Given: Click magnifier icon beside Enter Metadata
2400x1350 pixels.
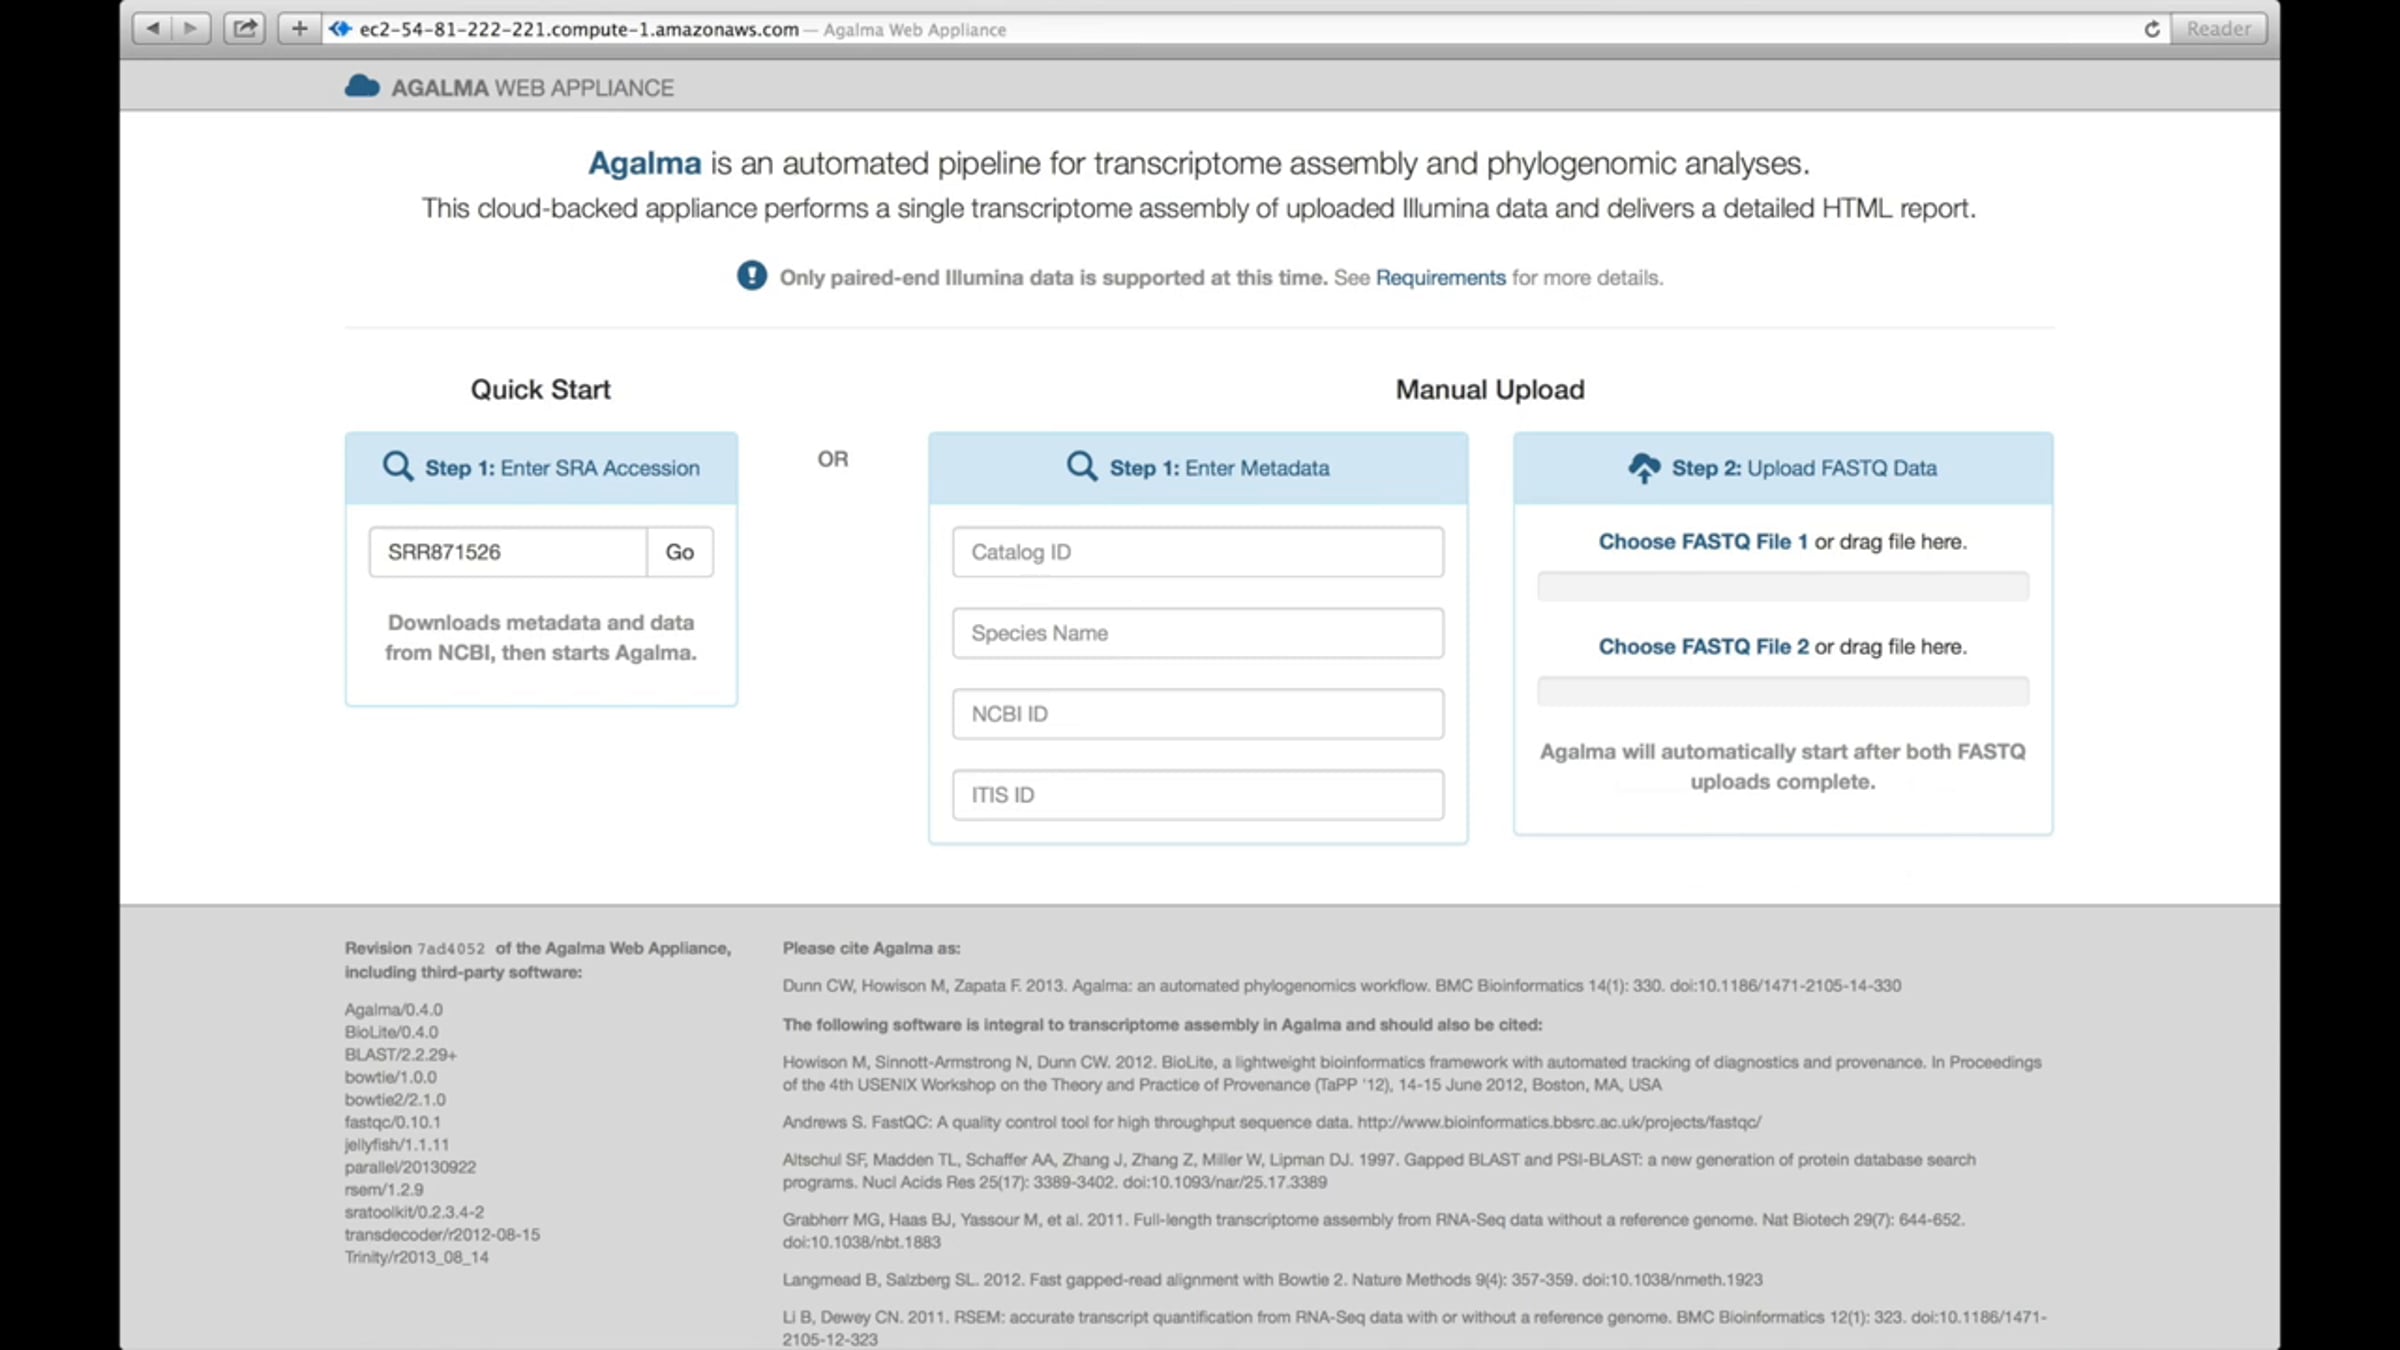Looking at the screenshot, I should pyautogui.click(x=1081, y=467).
